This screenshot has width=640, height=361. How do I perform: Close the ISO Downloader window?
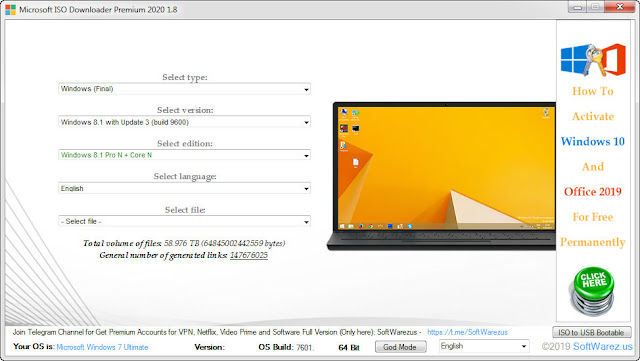coord(619,7)
